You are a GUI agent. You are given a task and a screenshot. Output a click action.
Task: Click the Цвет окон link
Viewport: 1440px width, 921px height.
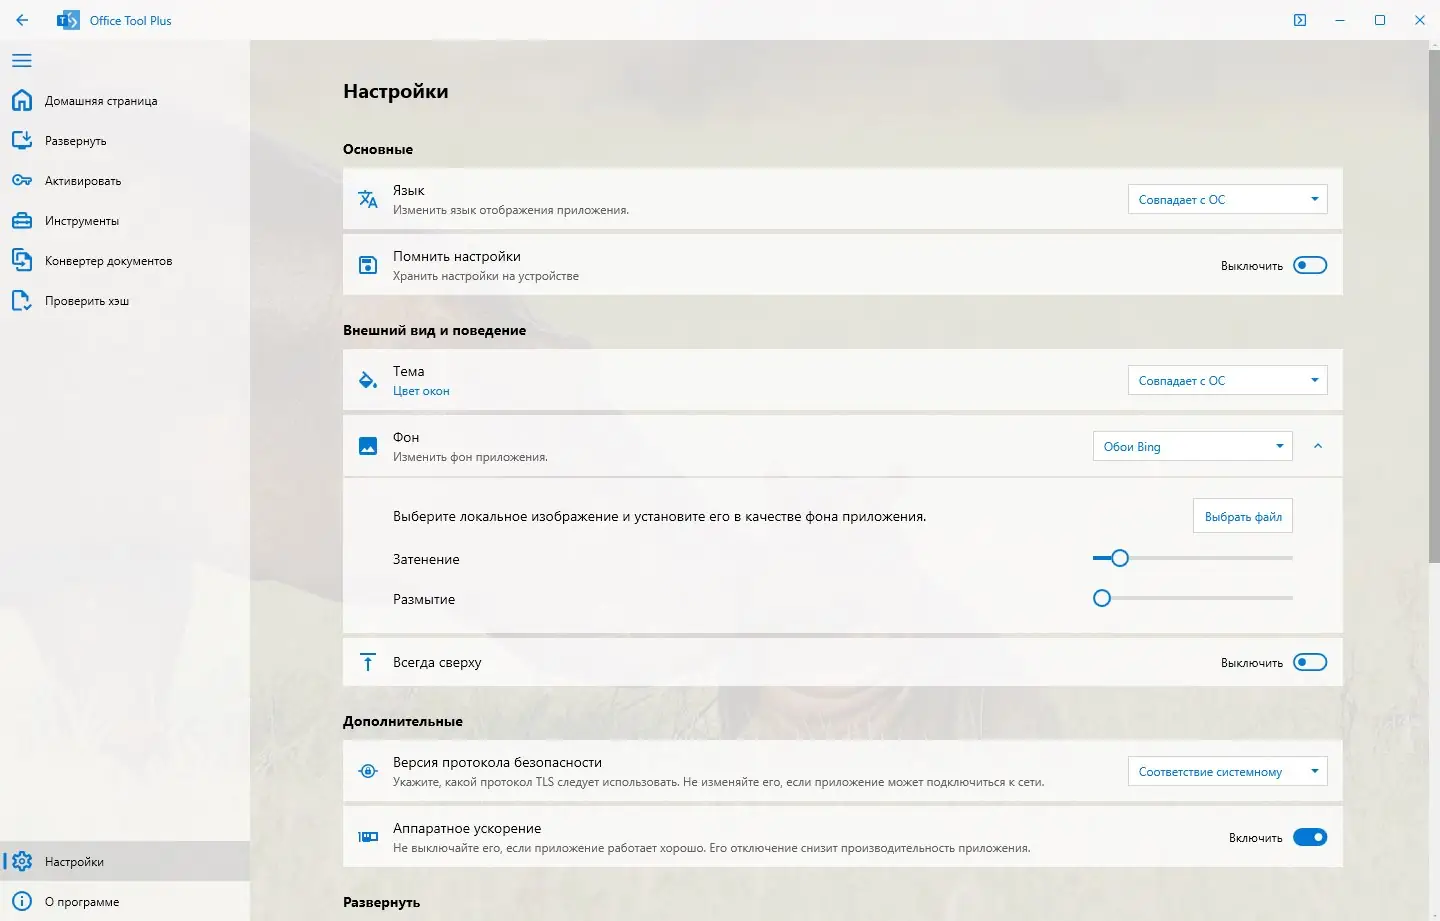pyautogui.click(x=421, y=391)
